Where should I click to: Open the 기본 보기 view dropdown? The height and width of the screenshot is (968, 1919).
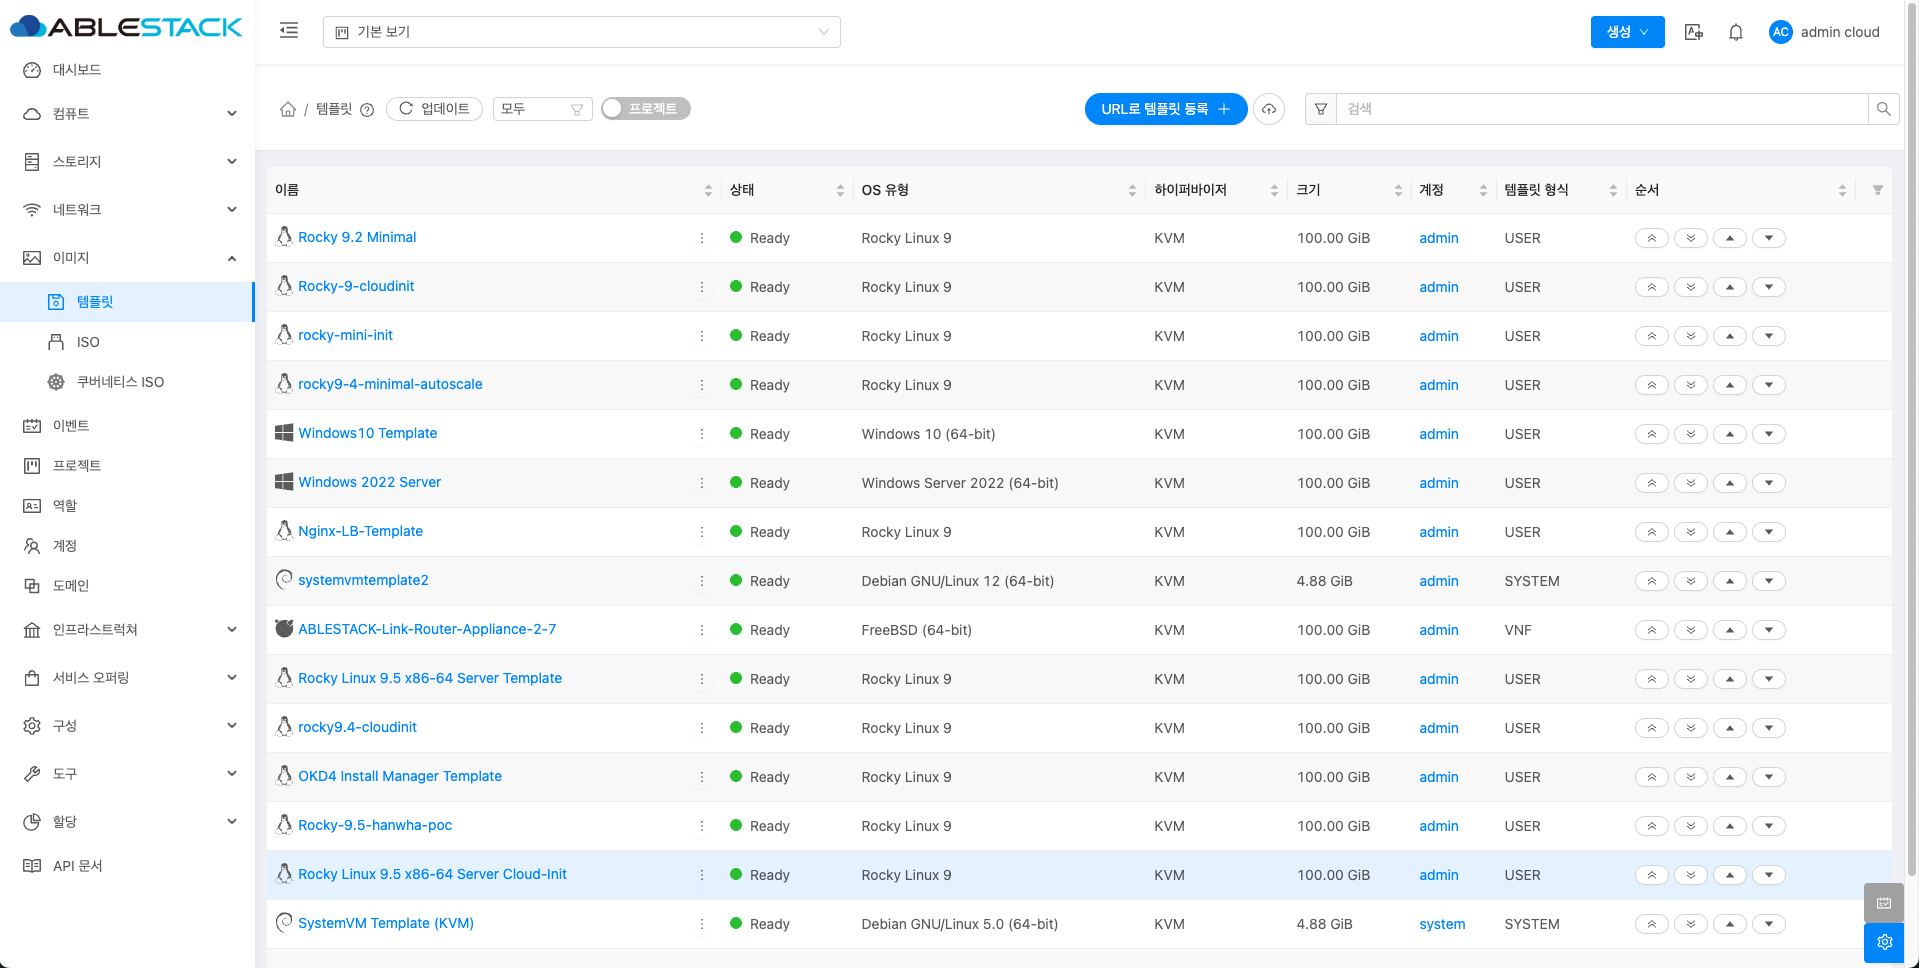click(581, 32)
